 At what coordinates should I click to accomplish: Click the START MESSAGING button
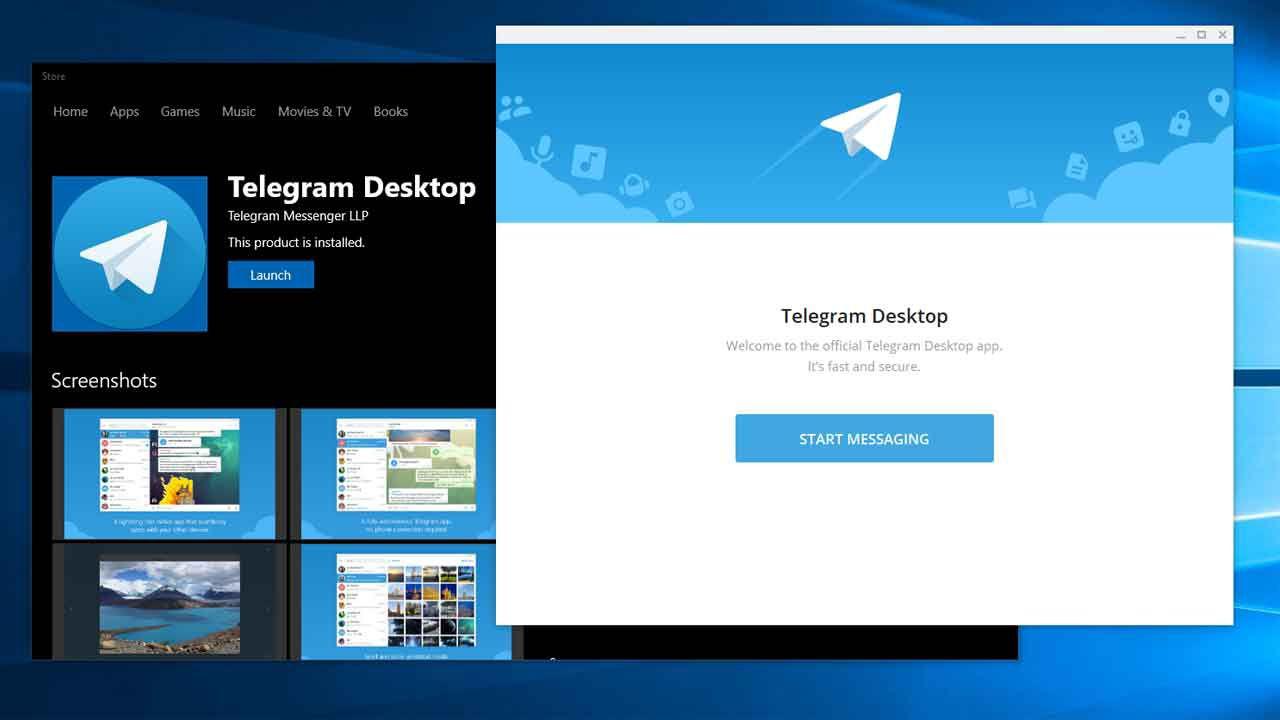click(864, 438)
